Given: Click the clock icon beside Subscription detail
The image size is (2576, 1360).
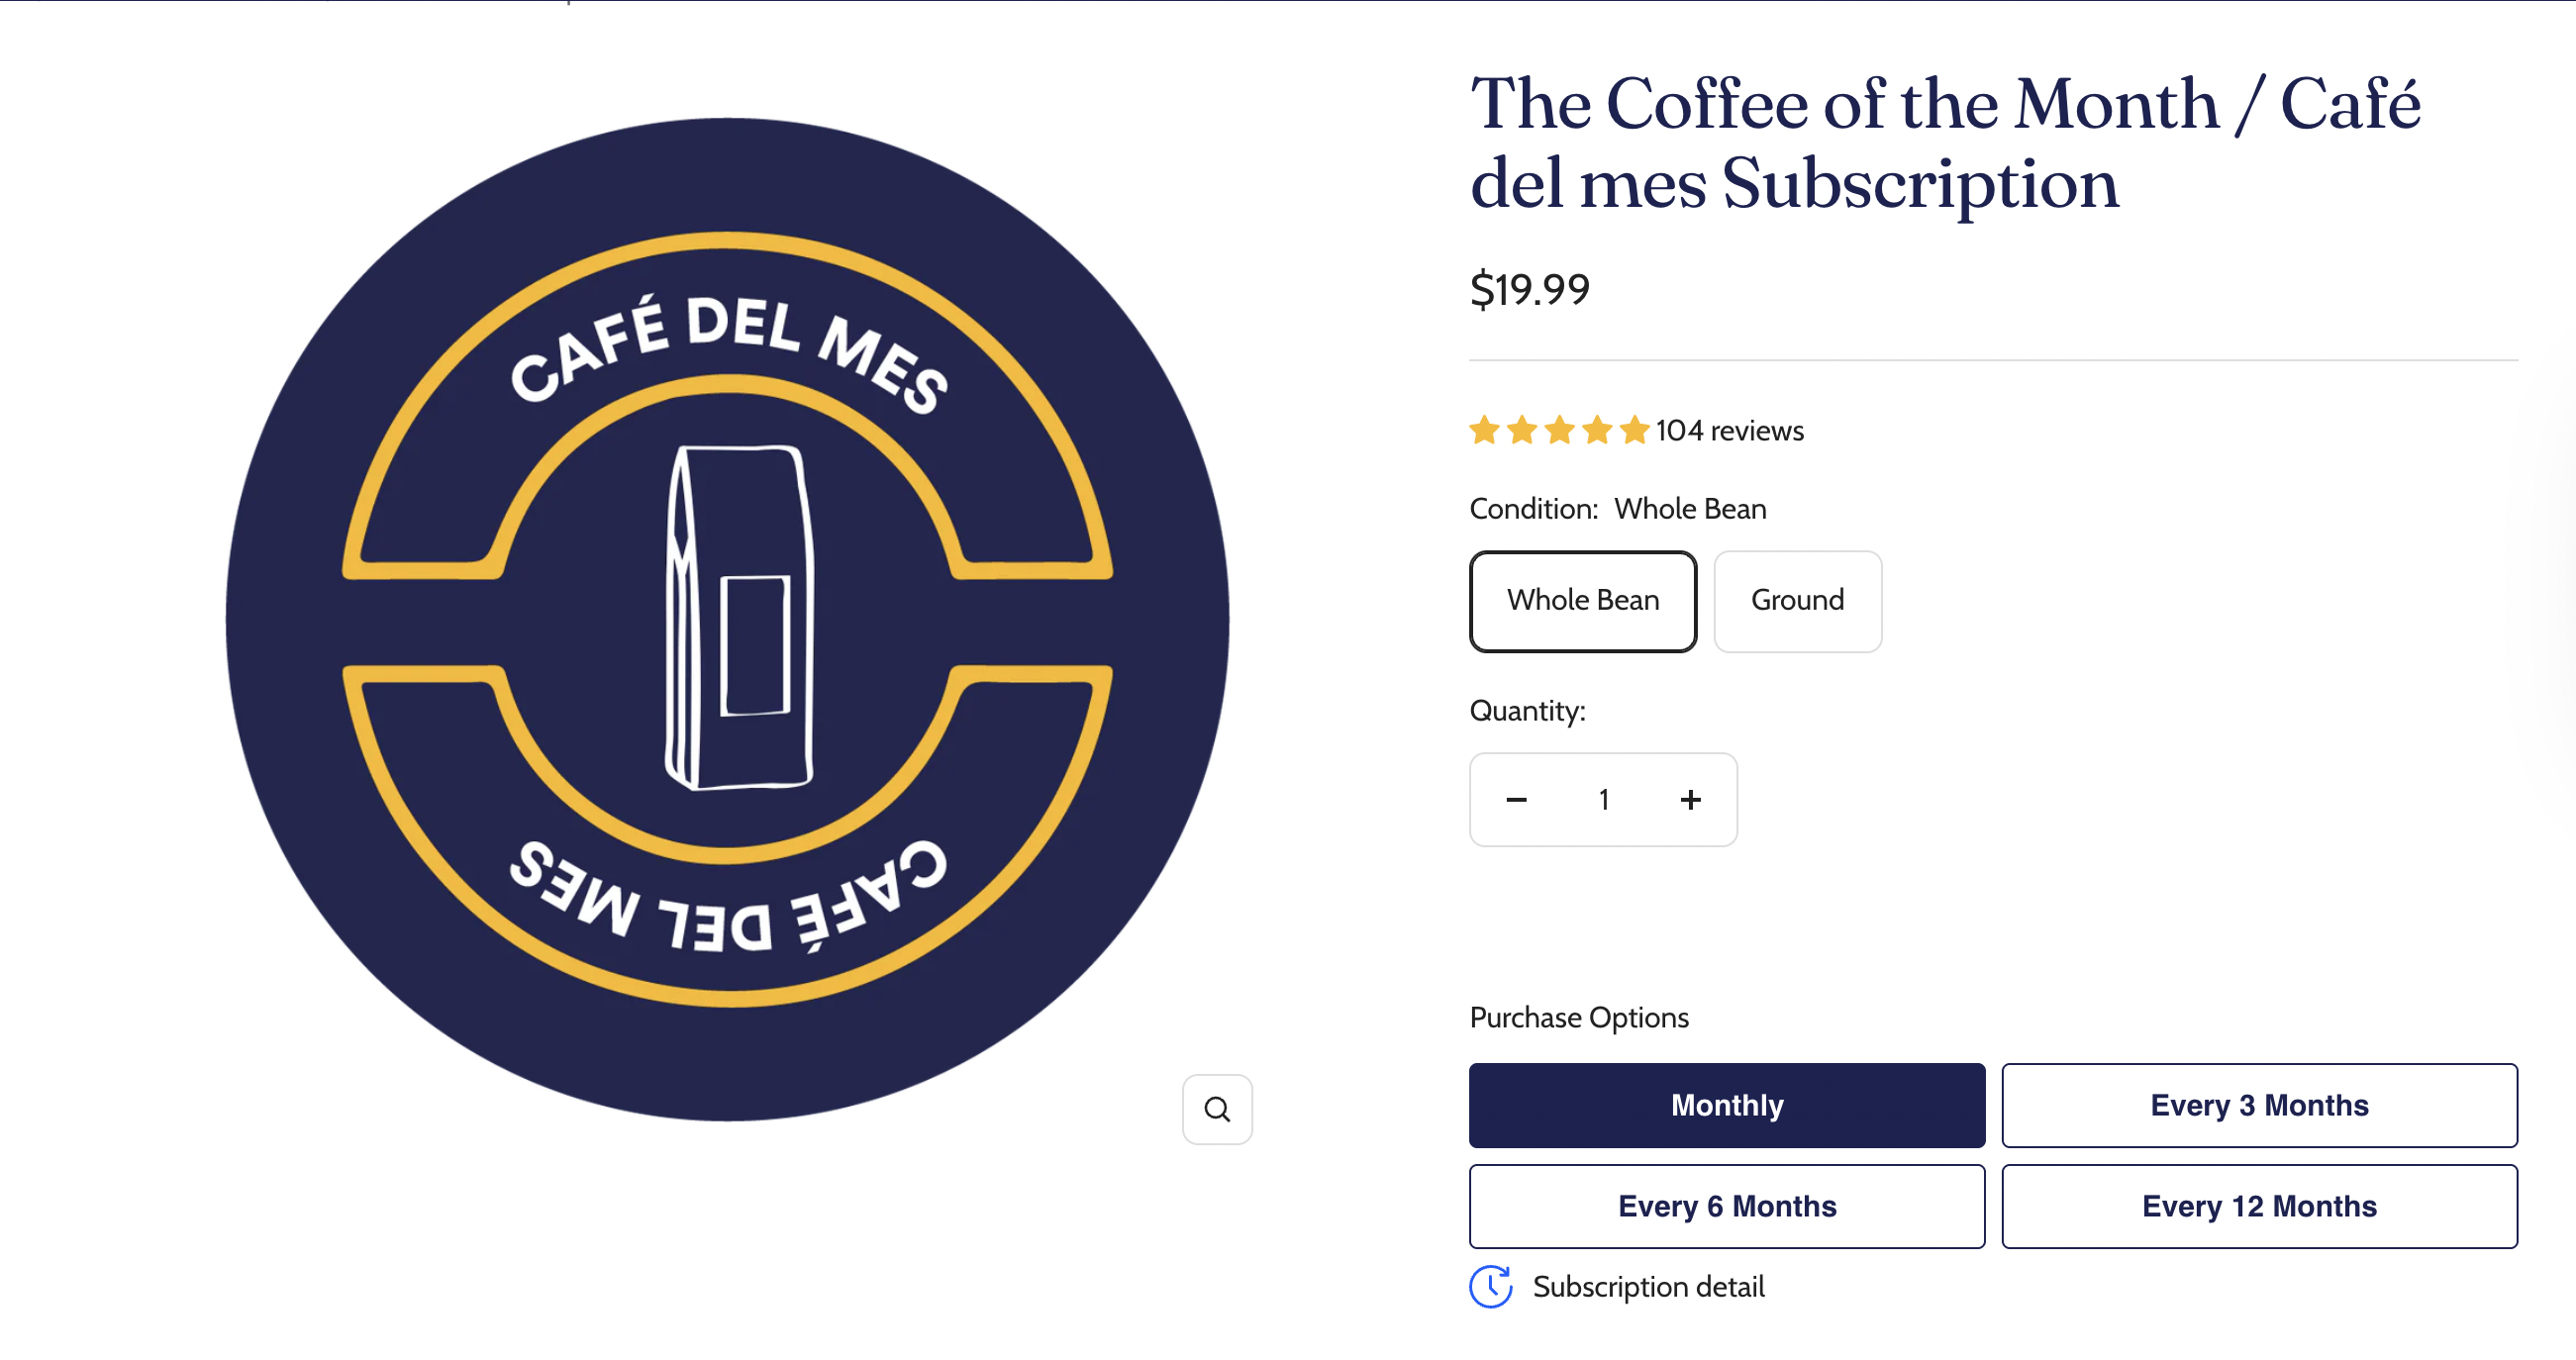Looking at the screenshot, I should [1491, 1288].
